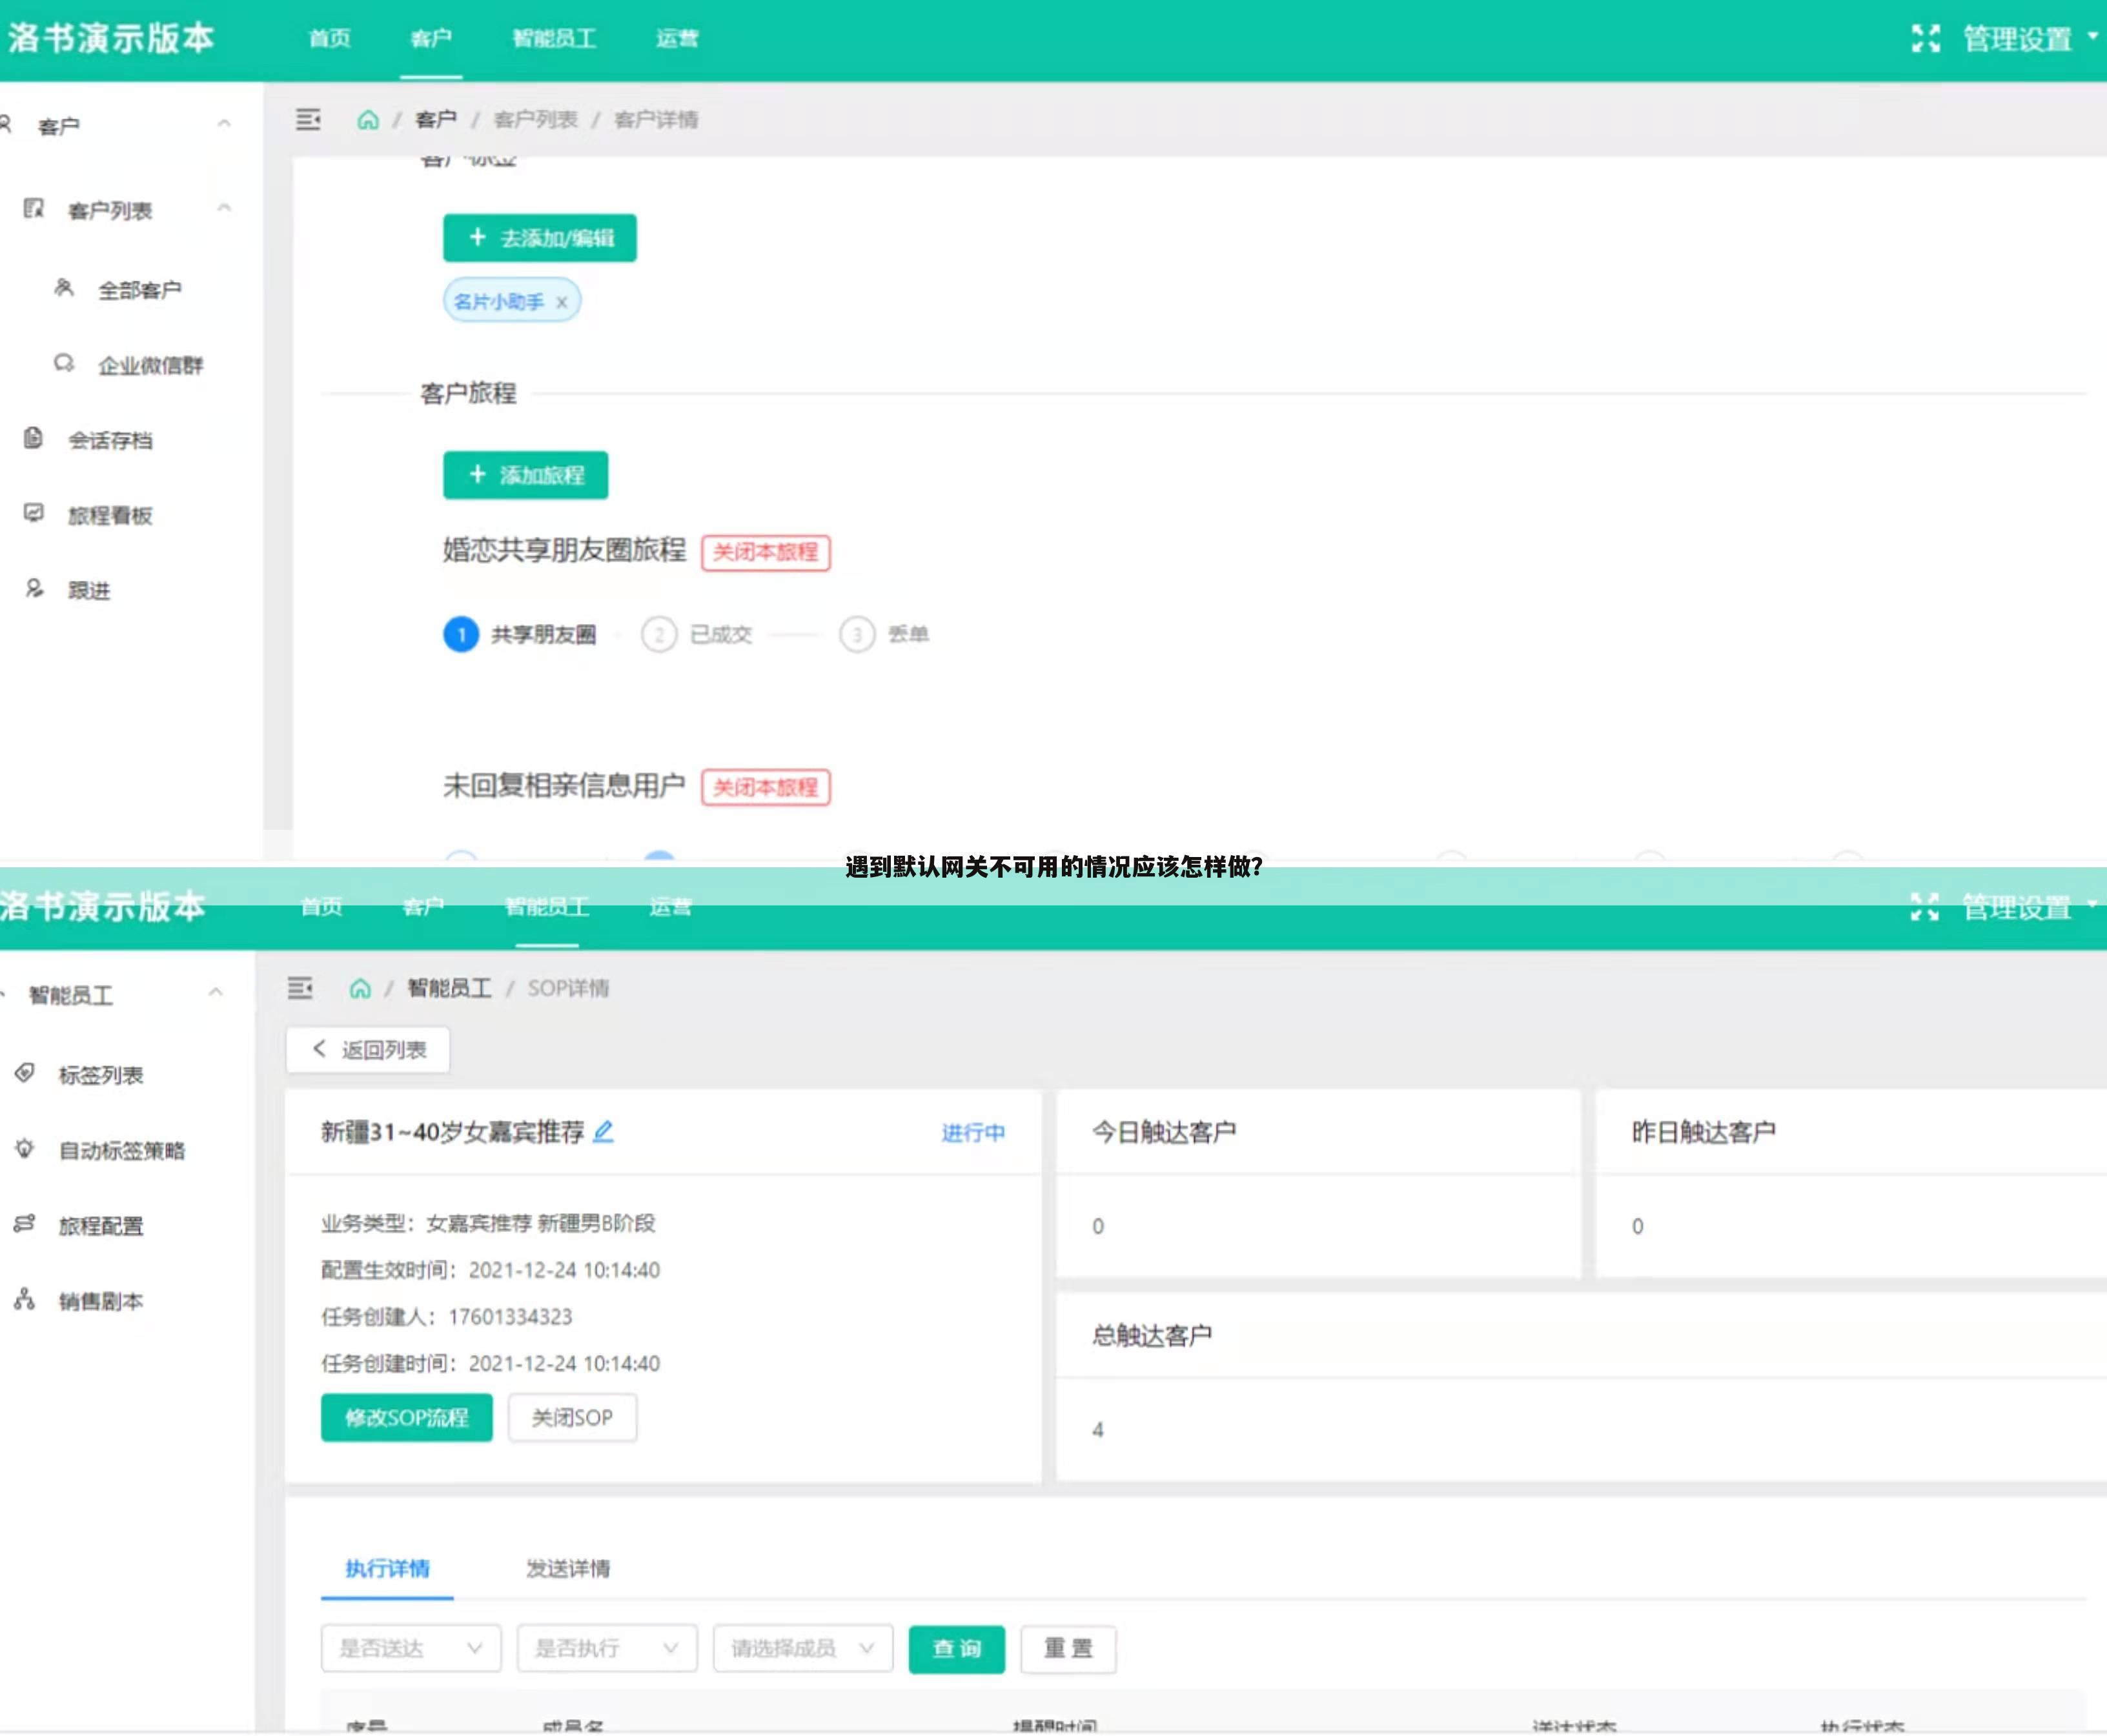
Task: Open the 请选择成员 dropdown
Action: [802, 1648]
